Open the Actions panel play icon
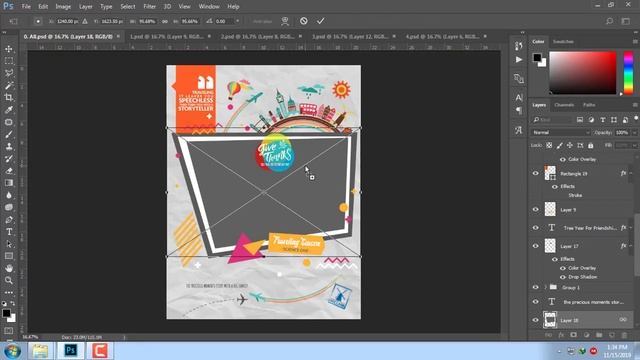Image resolution: width=640 pixels, height=360 pixels. click(x=518, y=60)
